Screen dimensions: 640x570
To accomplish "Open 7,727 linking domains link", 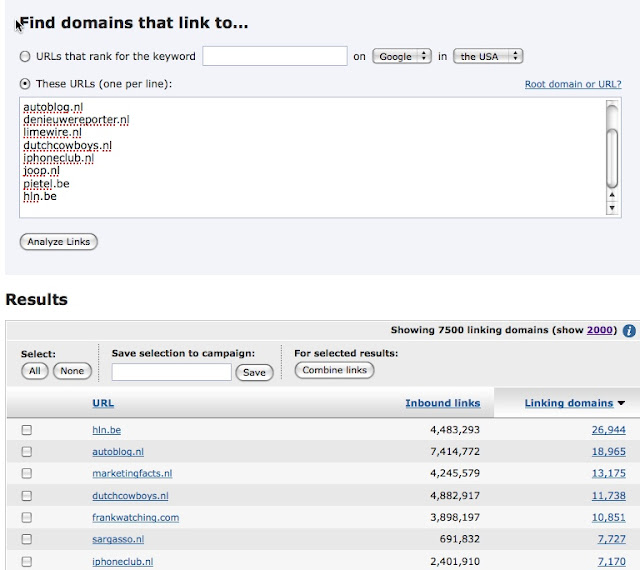I will coord(611,539).
